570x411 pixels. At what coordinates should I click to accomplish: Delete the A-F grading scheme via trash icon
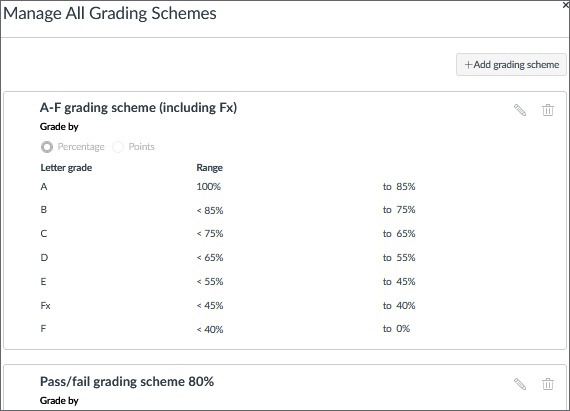tap(548, 110)
